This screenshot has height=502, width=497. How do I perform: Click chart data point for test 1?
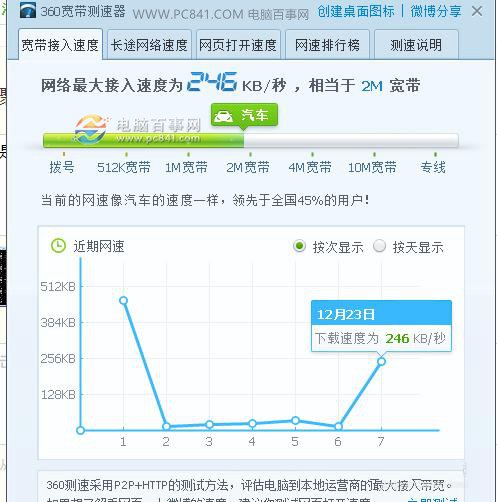pyautogui.click(x=123, y=301)
